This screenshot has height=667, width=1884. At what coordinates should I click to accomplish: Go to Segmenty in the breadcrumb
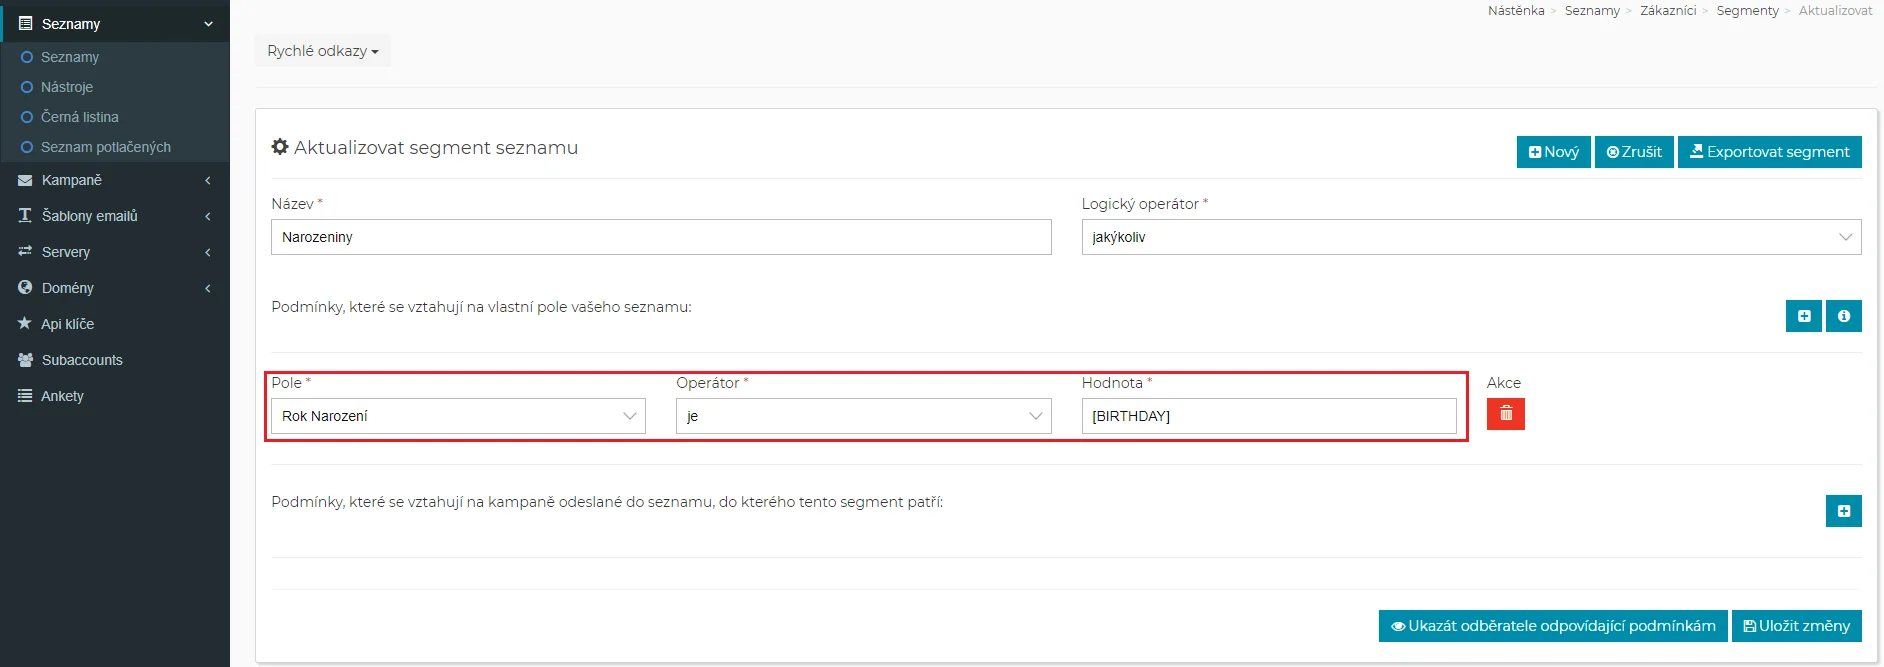pos(1747,11)
